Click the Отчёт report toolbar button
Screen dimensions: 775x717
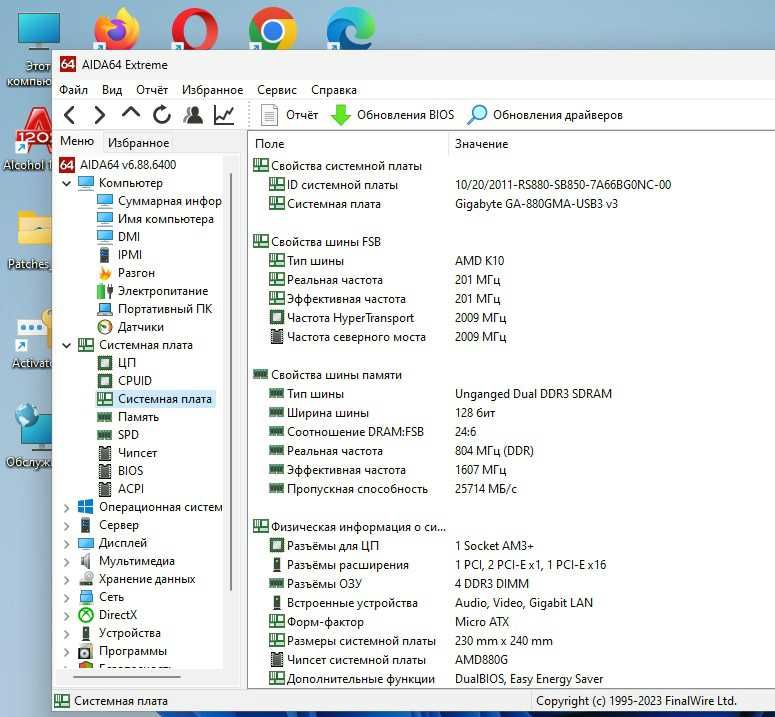tap(289, 115)
